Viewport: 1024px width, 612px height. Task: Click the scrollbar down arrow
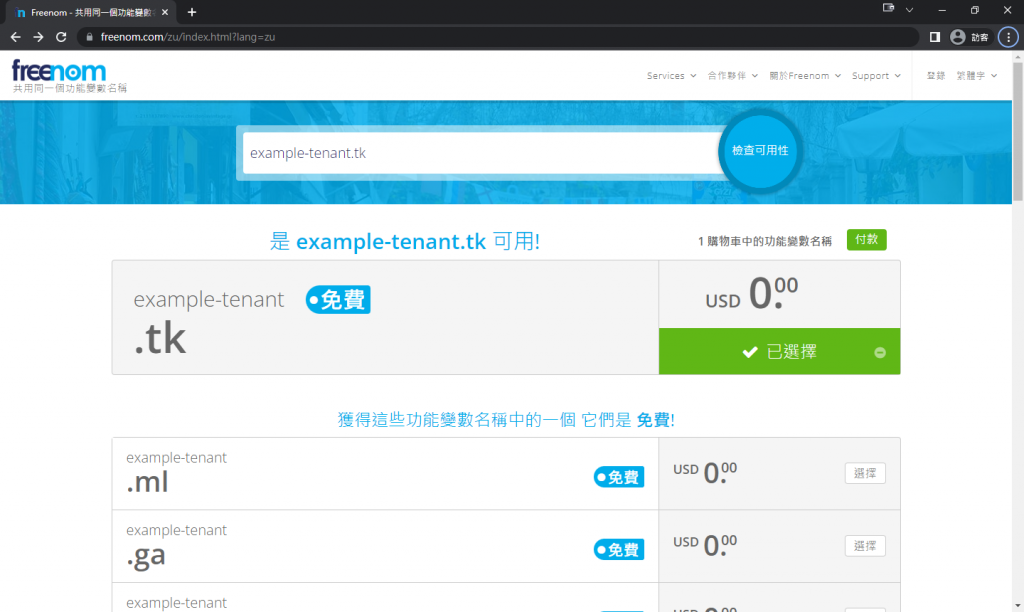pos(1017,606)
